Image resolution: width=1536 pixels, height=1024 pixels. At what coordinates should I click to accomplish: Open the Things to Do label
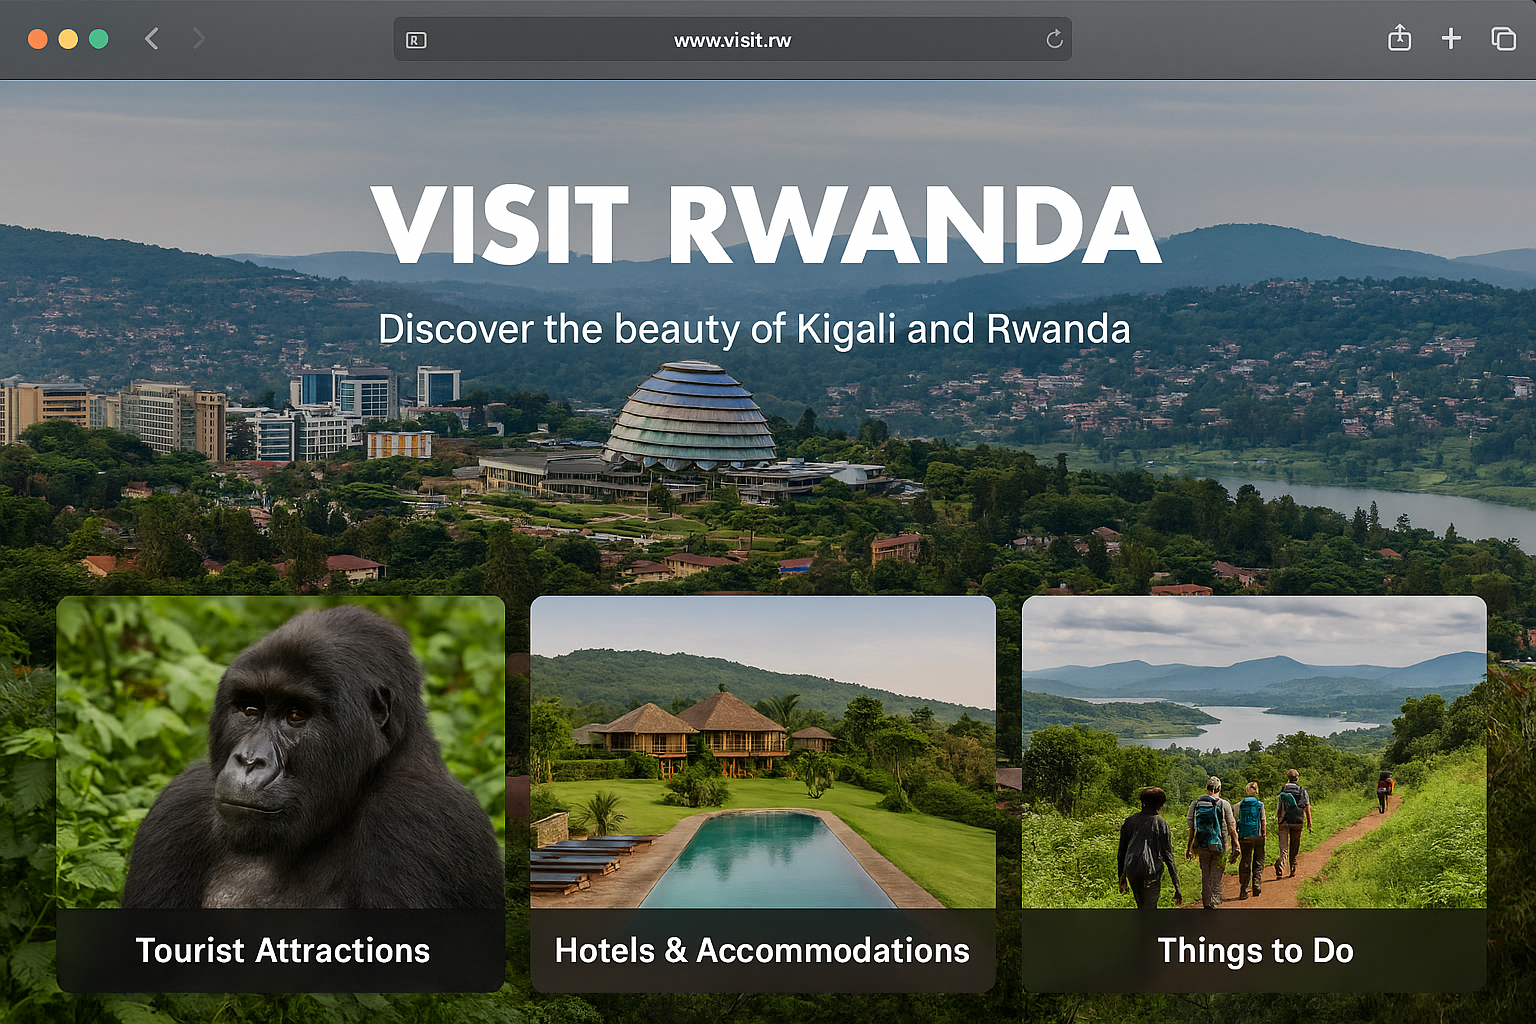coord(1255,951)
